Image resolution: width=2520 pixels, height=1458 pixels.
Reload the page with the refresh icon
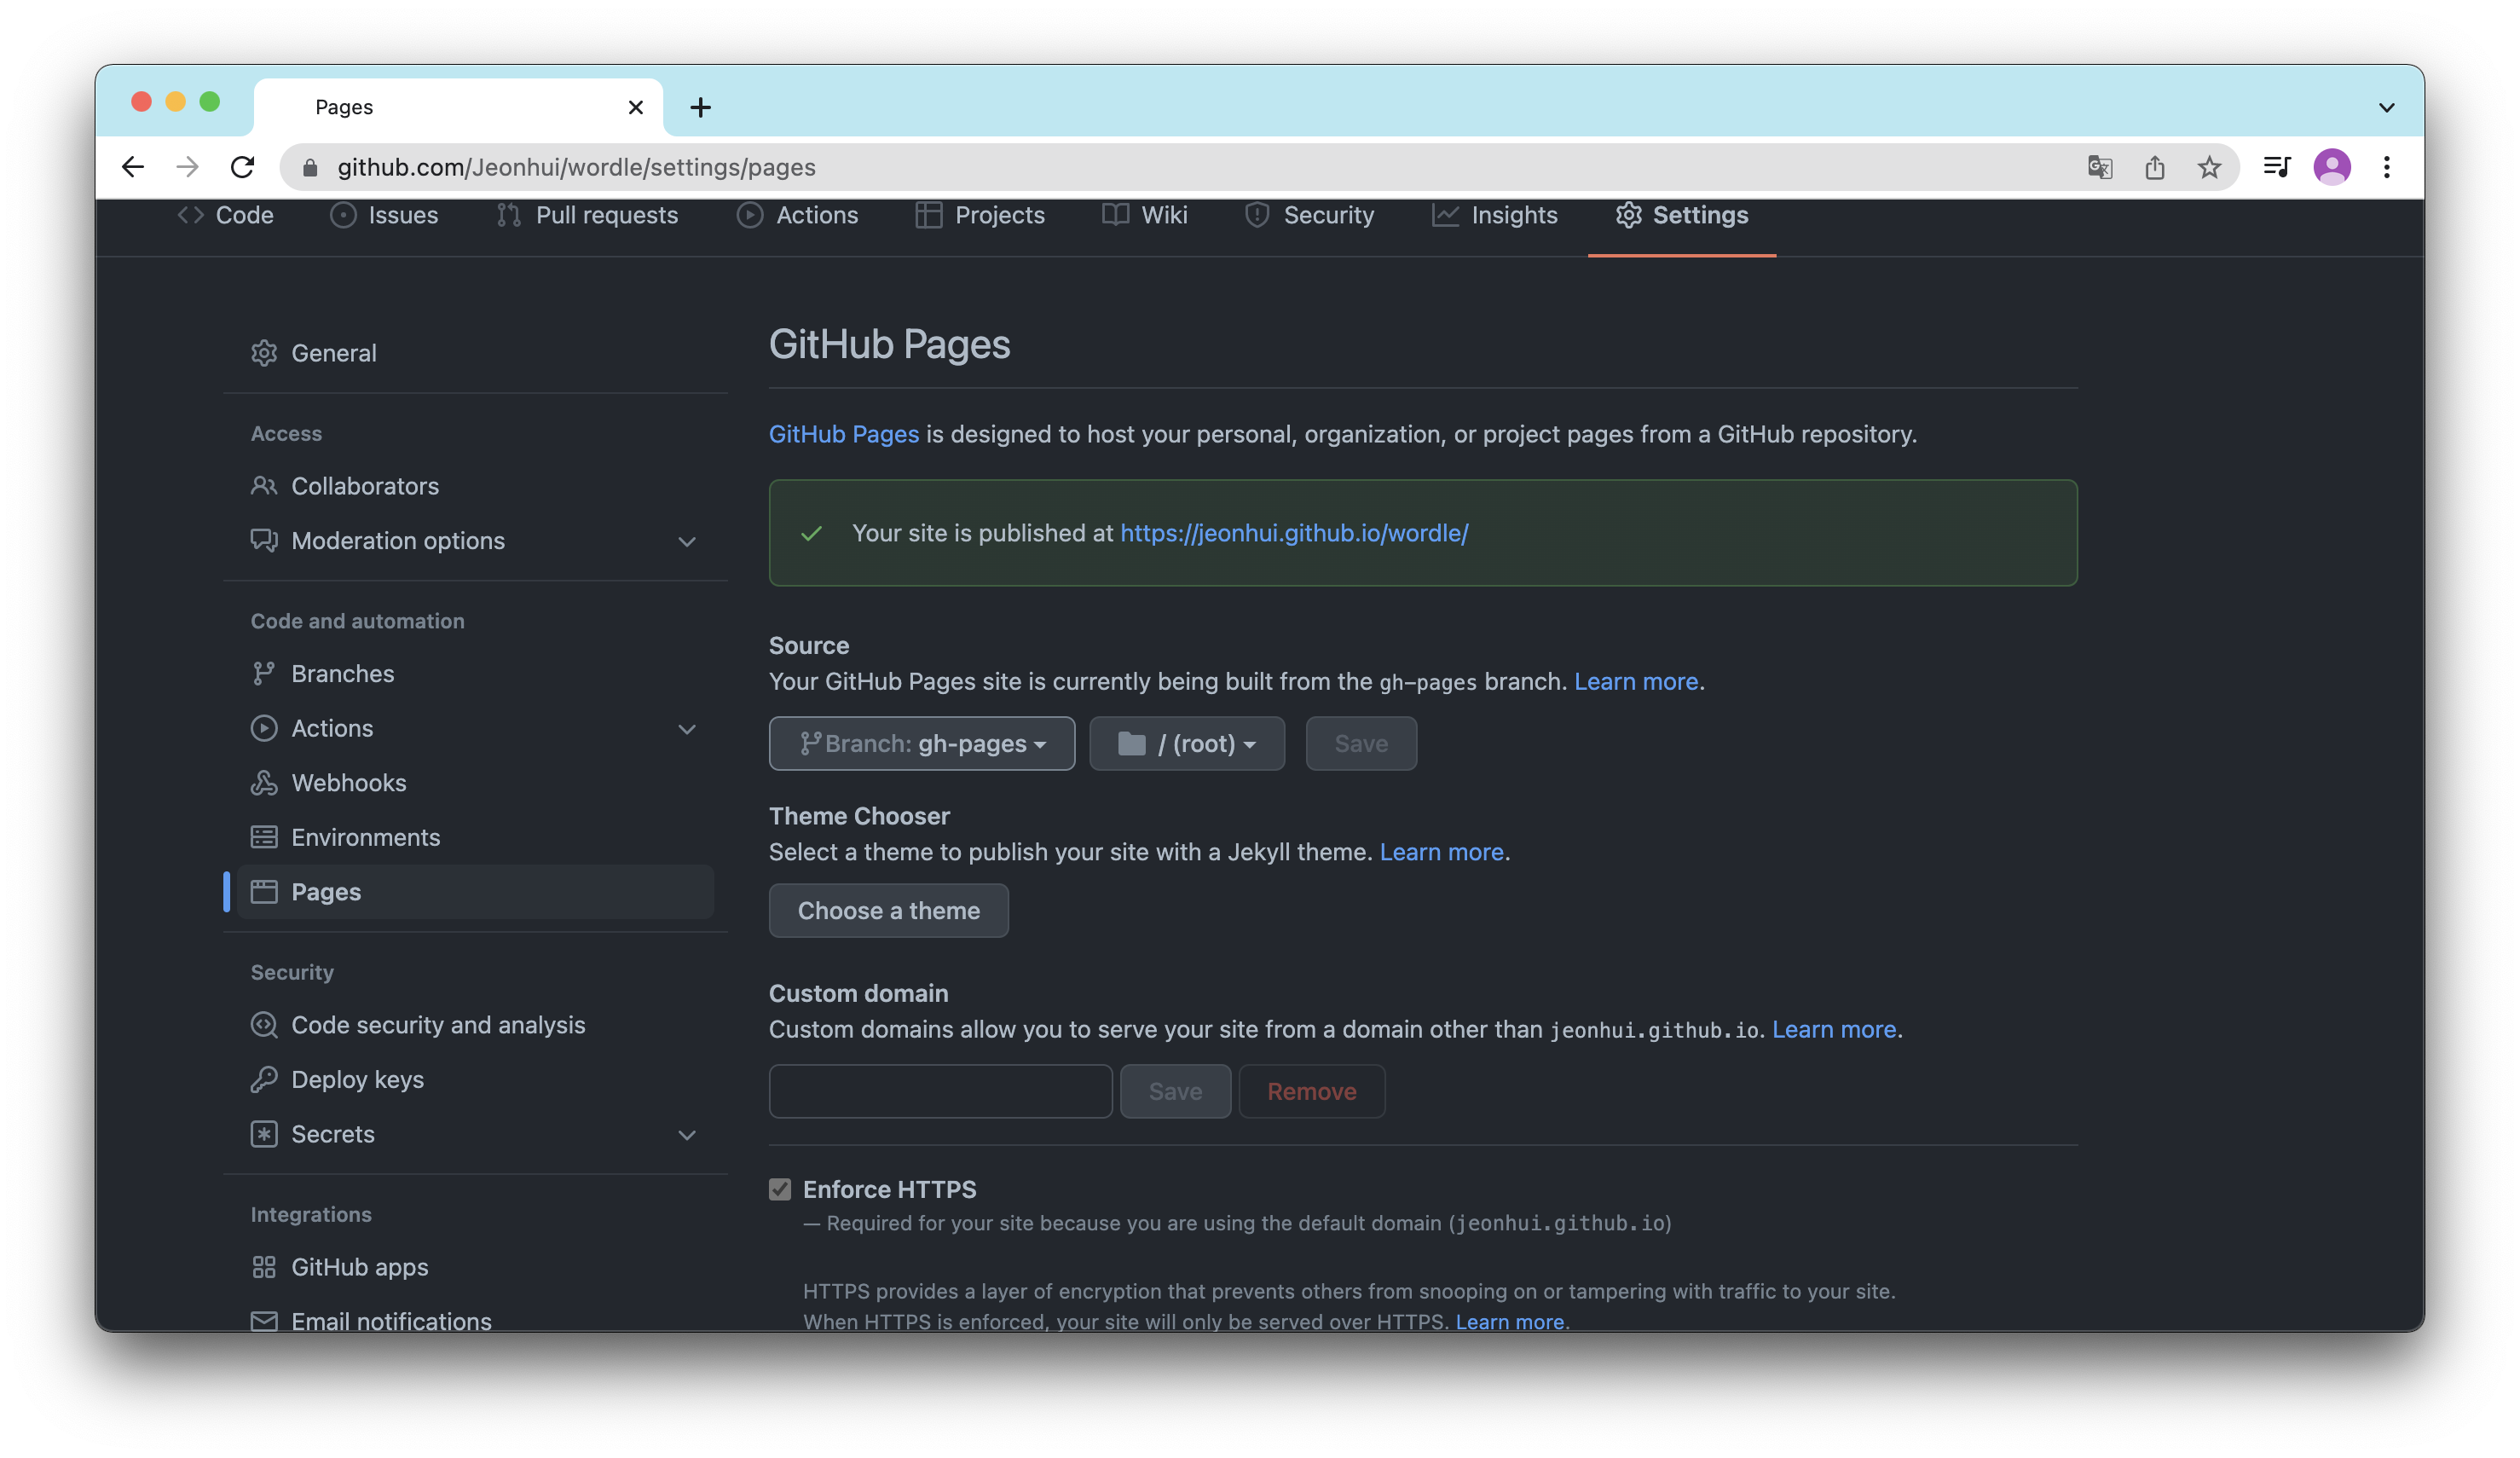click(x=243, y=167)
